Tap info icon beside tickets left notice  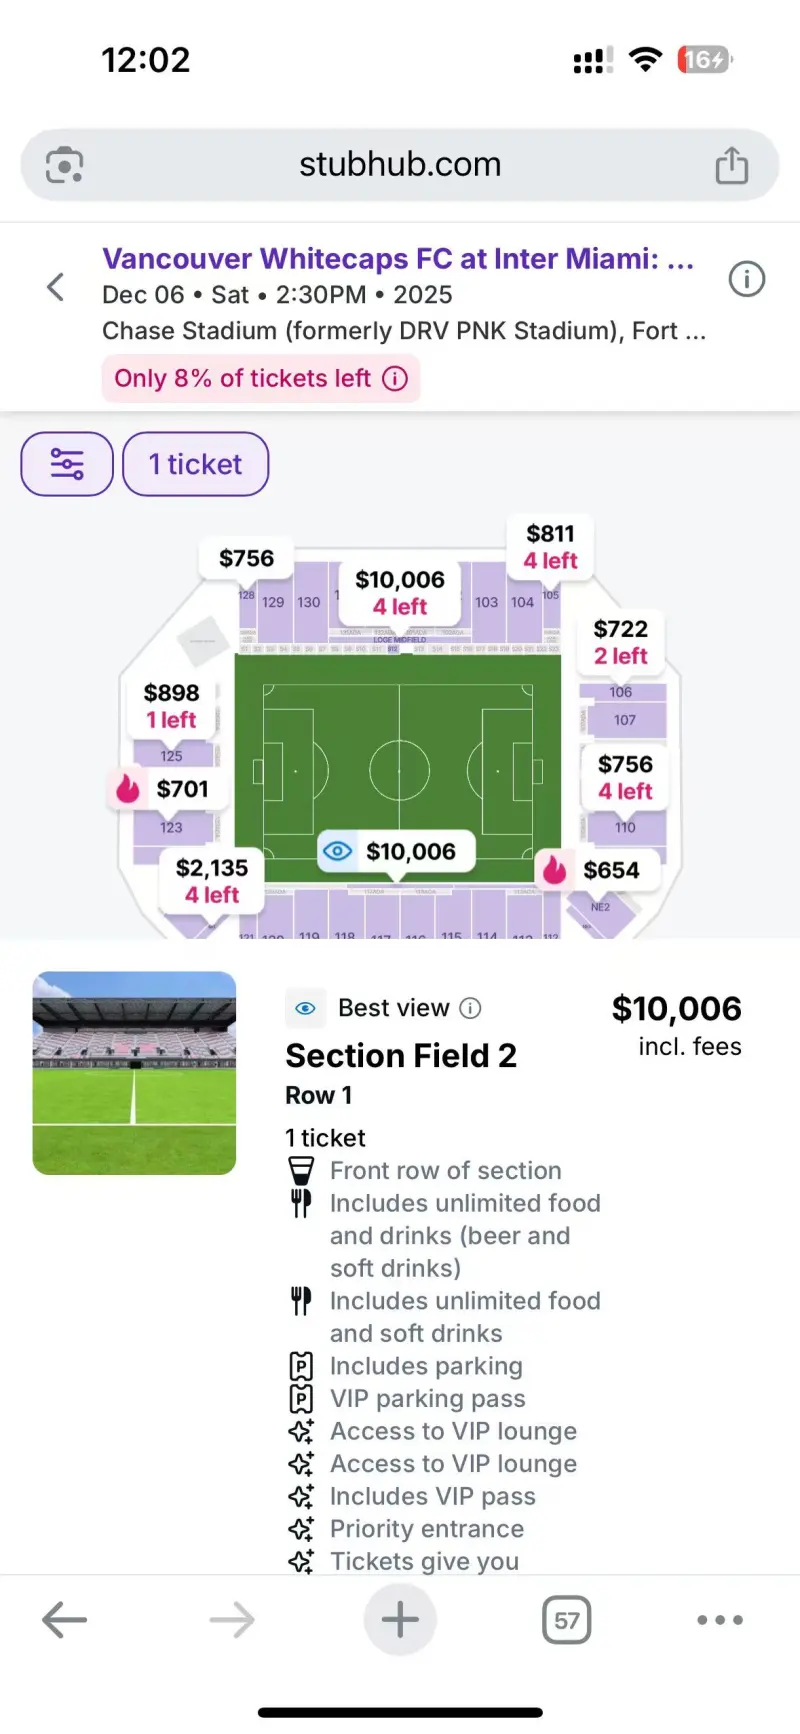click(396, 379)
